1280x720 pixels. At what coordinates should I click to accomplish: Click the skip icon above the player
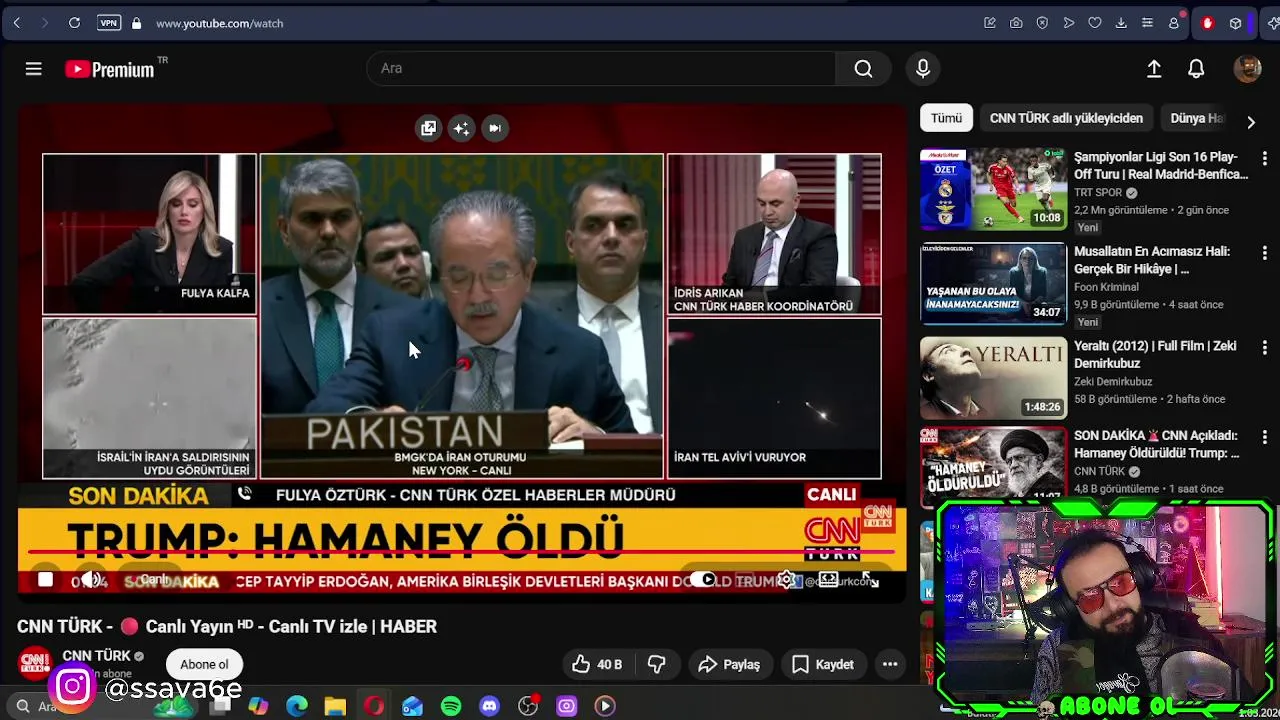click(x=494, y=128)
